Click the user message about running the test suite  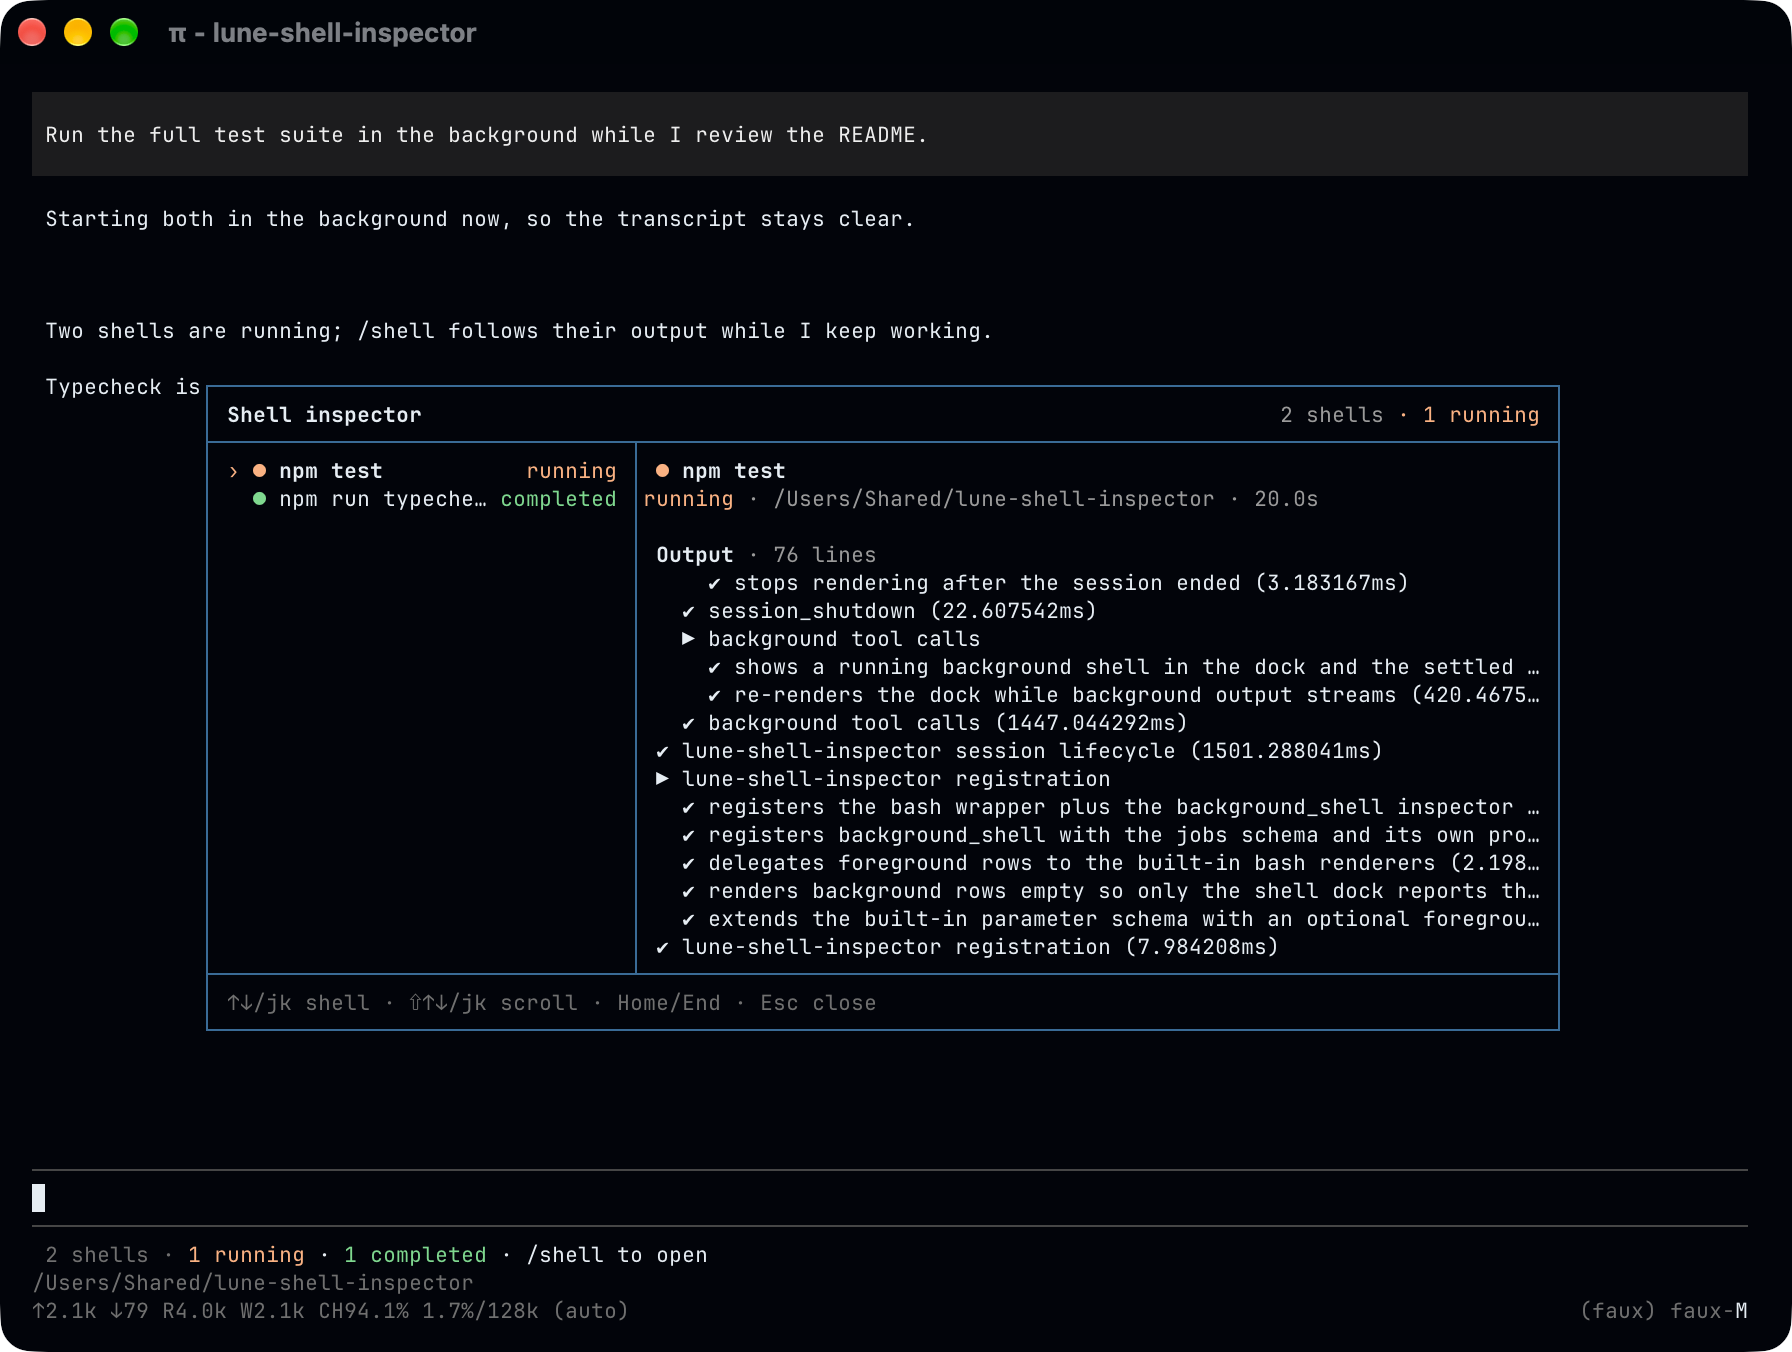(890, 135)
